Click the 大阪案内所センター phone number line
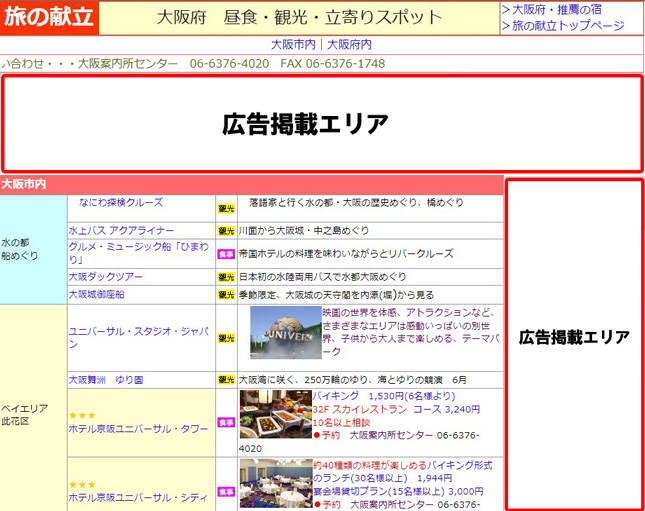 [x=193, y=64]
